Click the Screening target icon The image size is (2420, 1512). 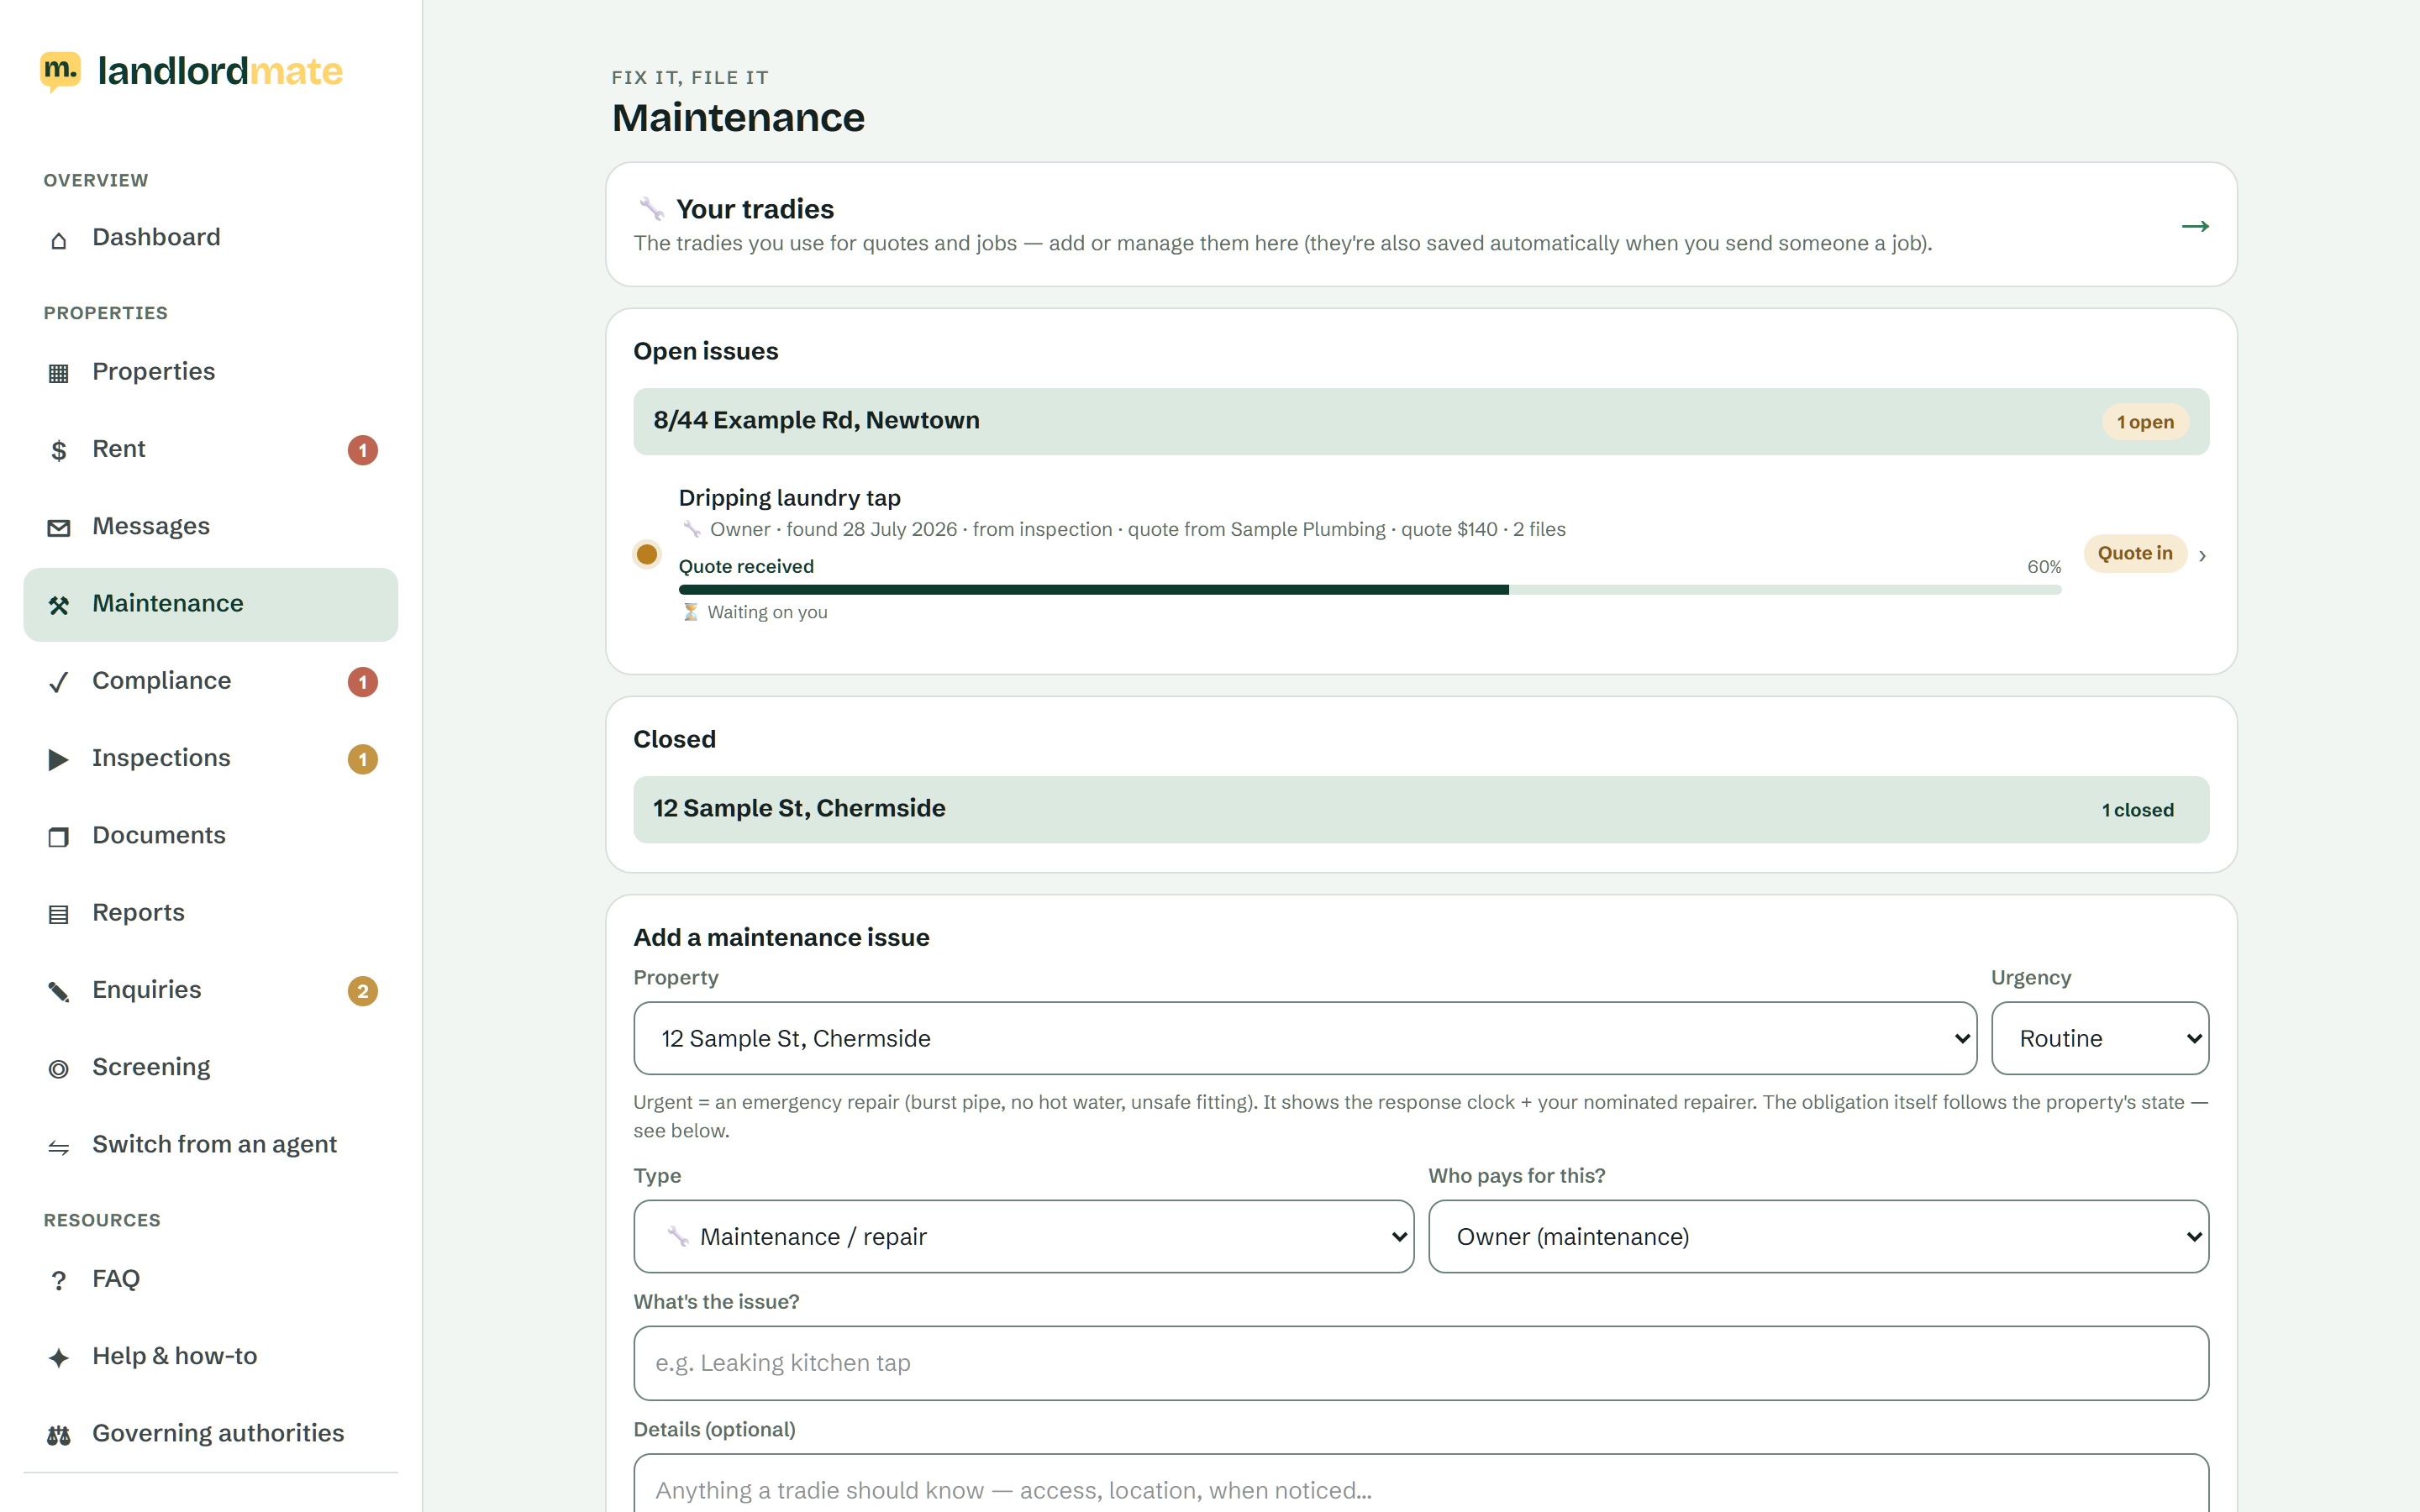pyautogui.click(x=59, y=1069)
